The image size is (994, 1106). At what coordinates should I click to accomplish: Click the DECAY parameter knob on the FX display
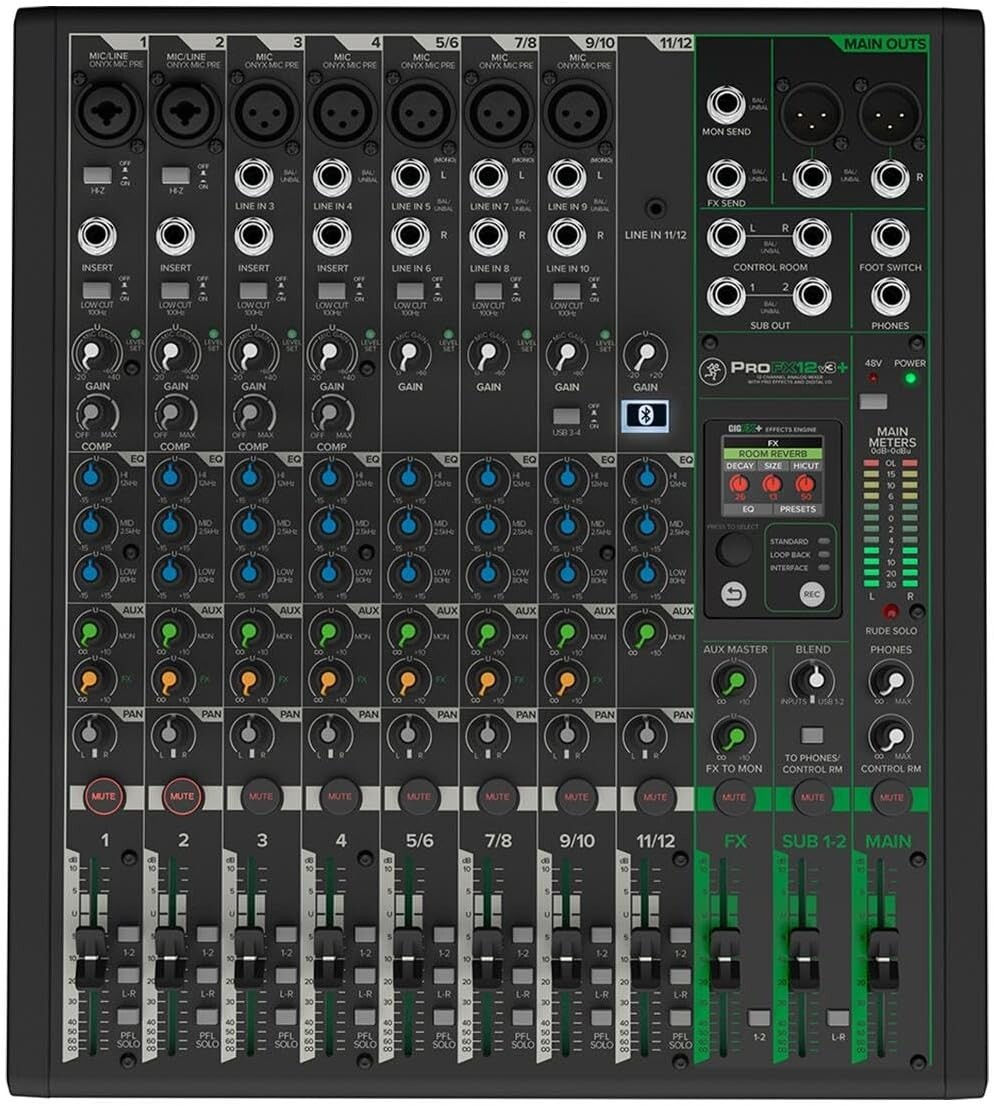[741, 484]
